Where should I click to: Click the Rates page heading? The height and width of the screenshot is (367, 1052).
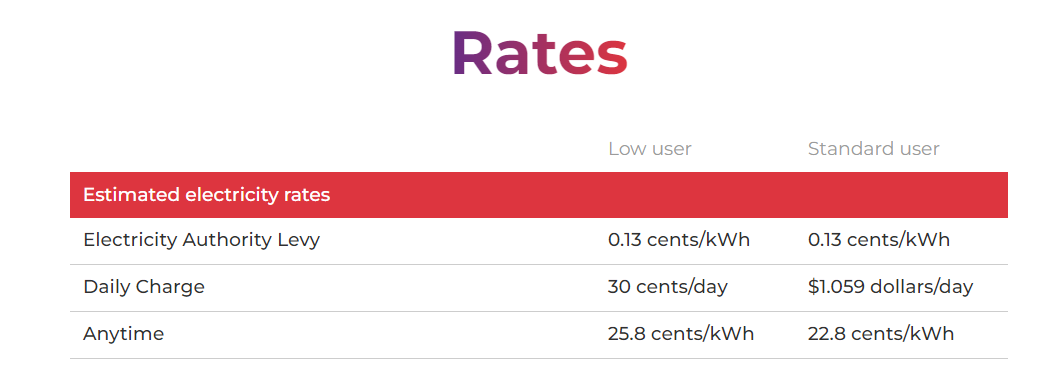point(540,53)
